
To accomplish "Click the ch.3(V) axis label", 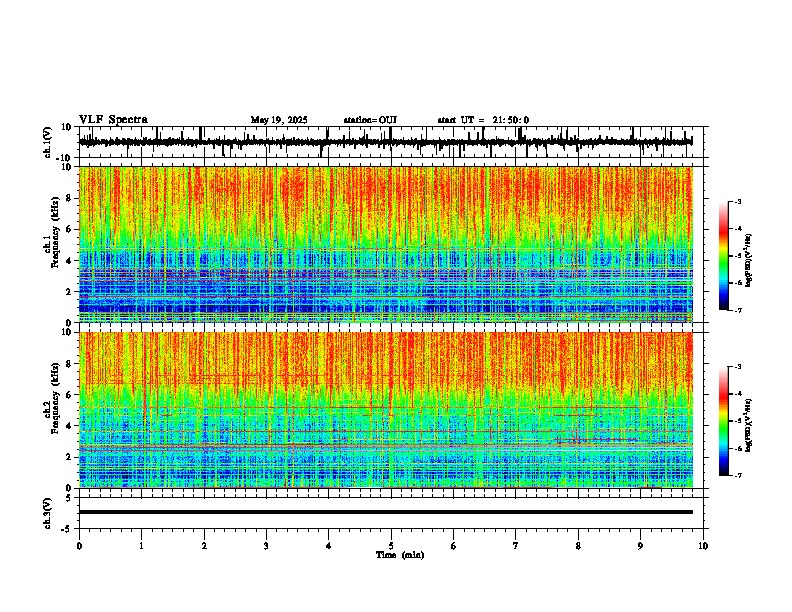I will 48,513.
